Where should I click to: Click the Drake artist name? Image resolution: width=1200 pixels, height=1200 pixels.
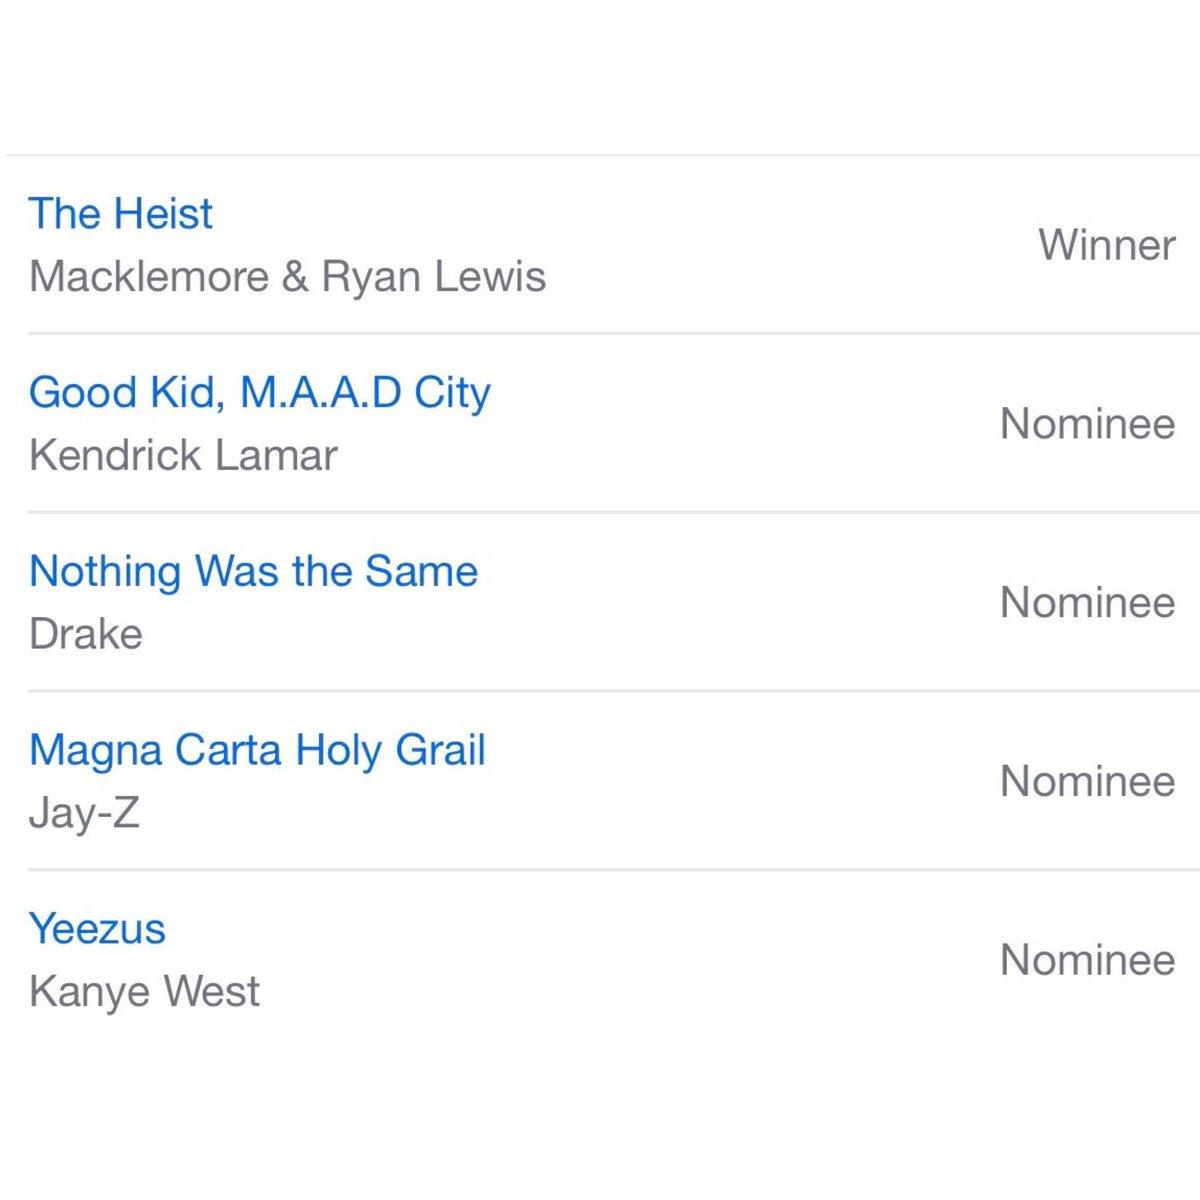(86, 634)
